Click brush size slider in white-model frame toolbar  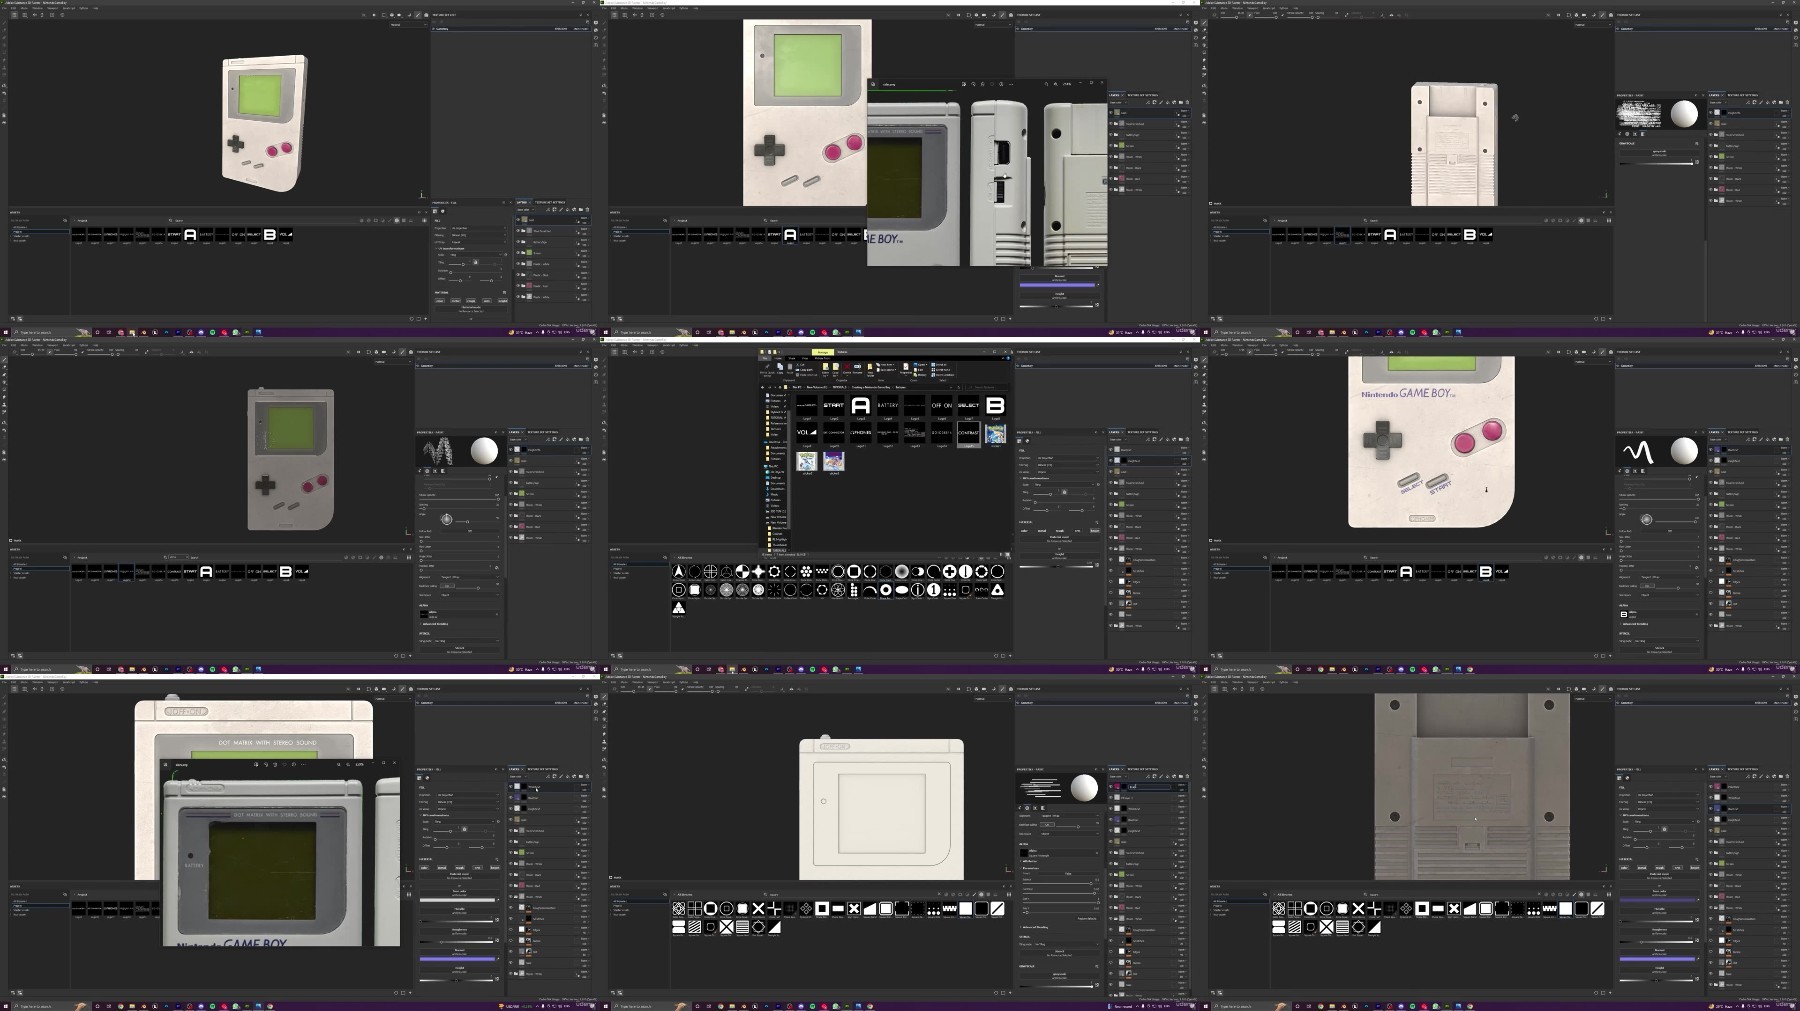tap(632, 692)
